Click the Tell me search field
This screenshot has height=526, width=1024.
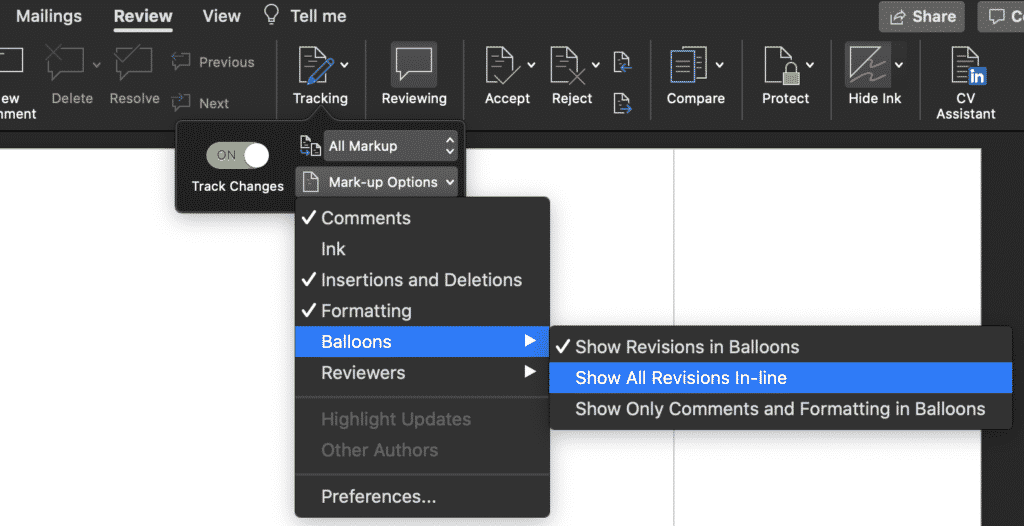(318, 16)
